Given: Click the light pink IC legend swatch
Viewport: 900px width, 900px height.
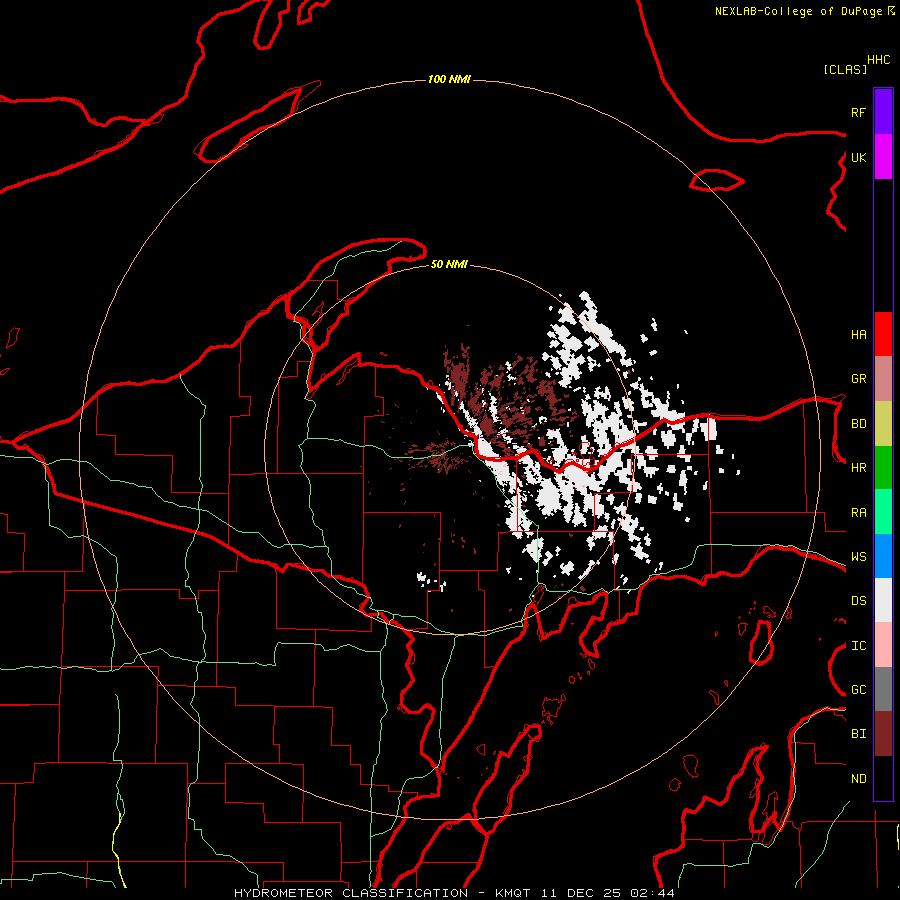Looking at the screenshot, I should (883, 645).
